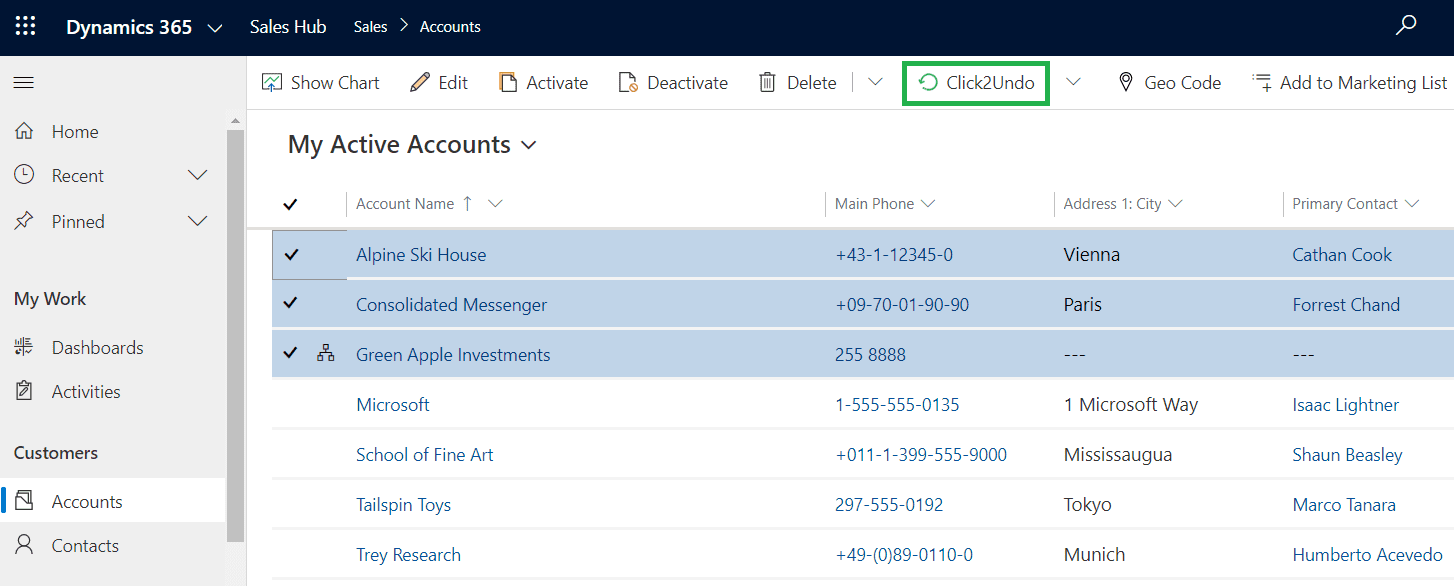This screenshot has height=586, width=1454.
Task: Click the city cell Mississaugua
Action: tap(1118, 455)
